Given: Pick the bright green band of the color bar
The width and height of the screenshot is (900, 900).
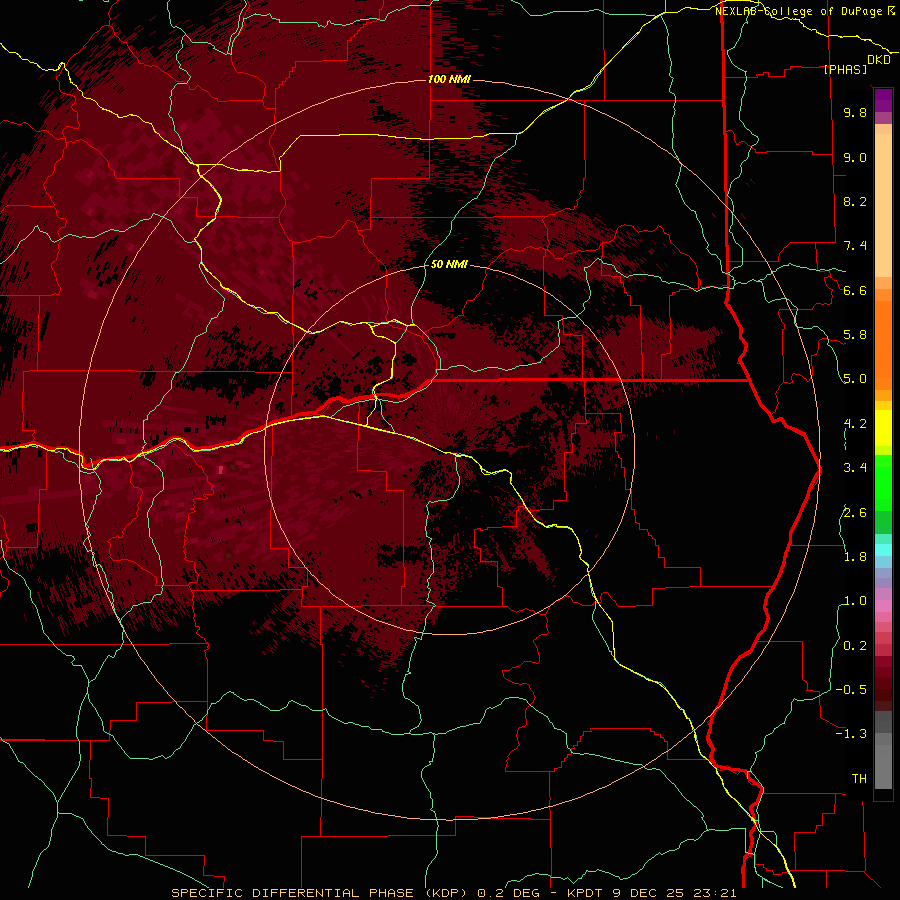Looking at the screenshot, I should coord(883,482).
